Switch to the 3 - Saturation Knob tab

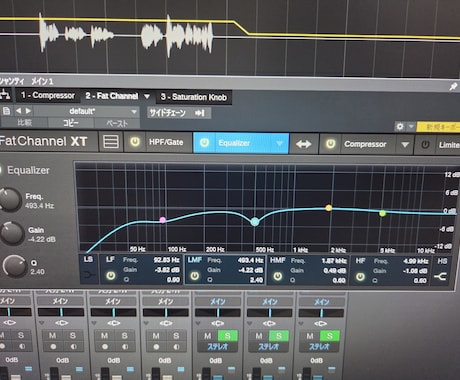(x=194, y=97)
